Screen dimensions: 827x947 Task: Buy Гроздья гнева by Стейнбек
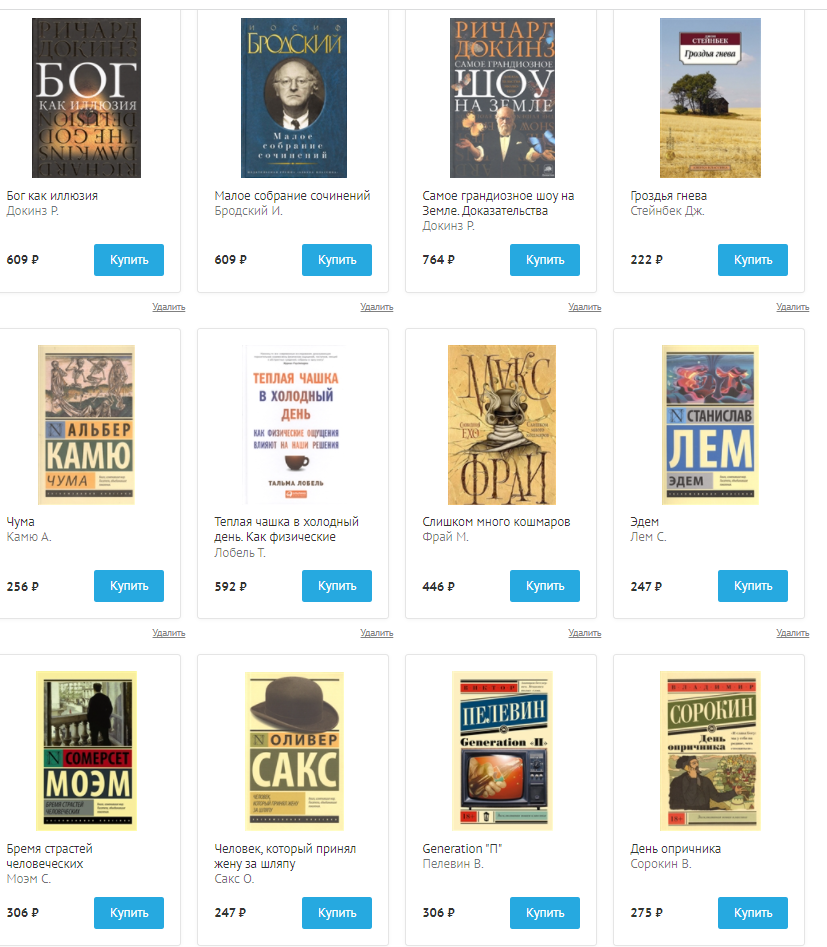[x=753, y=260]
